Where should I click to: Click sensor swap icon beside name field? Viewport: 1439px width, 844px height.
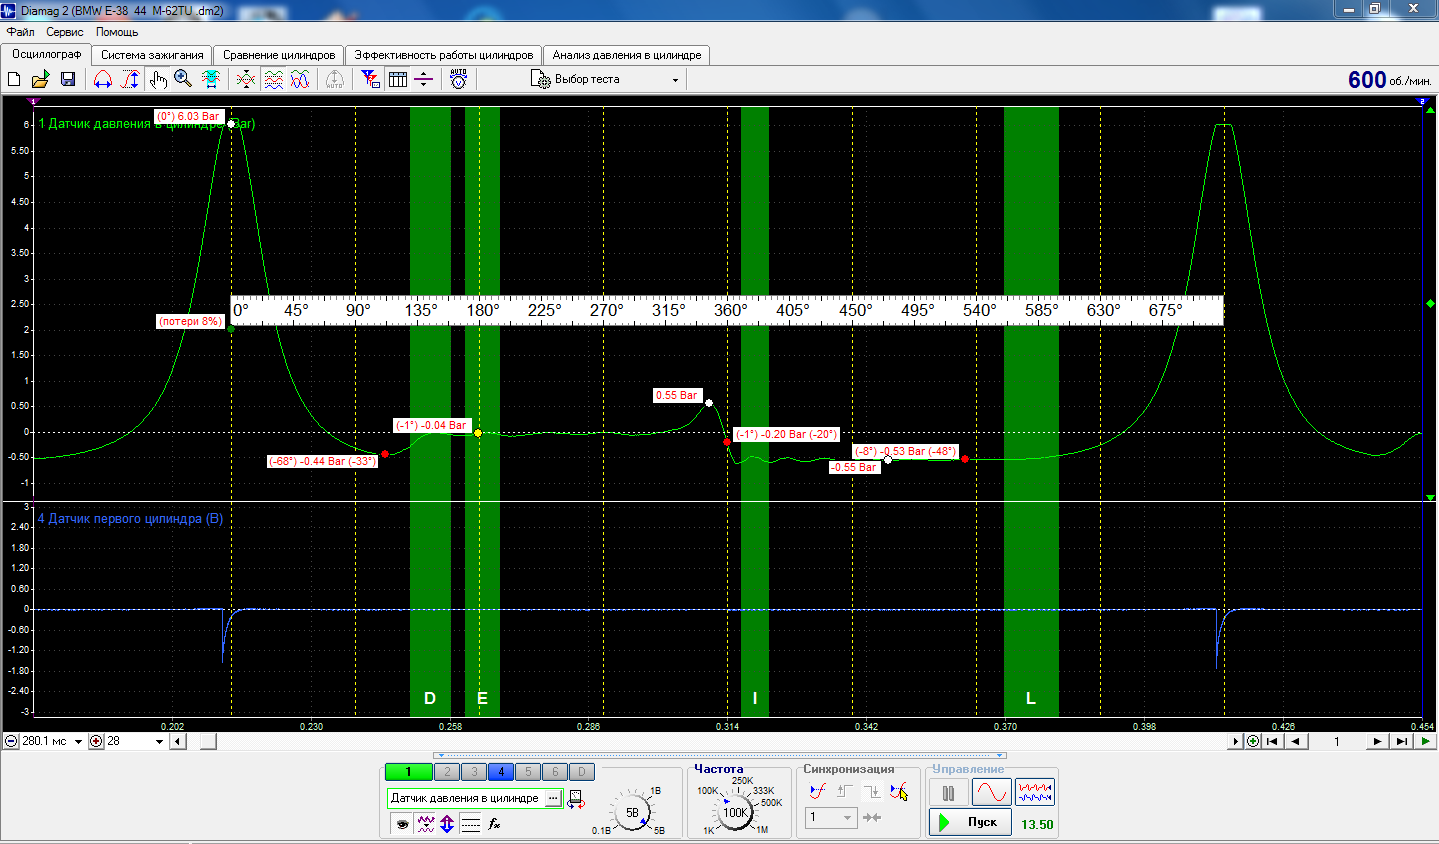(576, 799)
